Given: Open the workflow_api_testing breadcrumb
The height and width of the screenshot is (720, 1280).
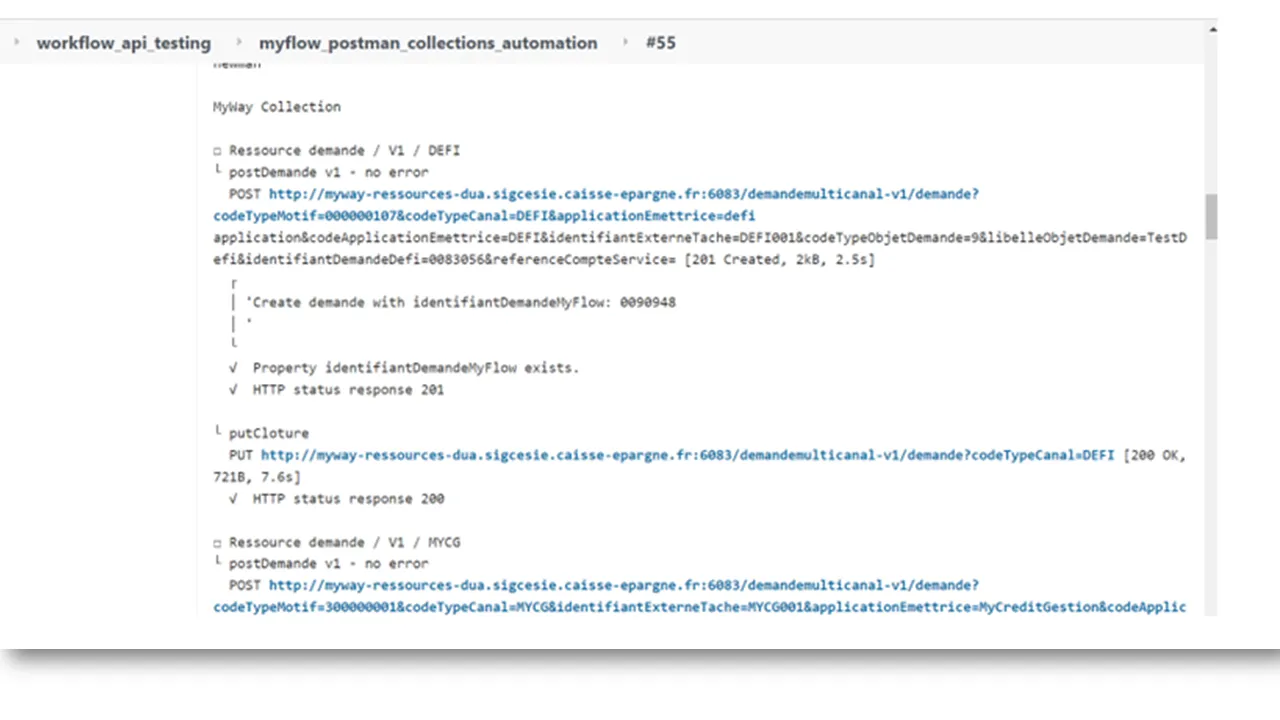Looking at the screenshot, I should coord(123,43).
